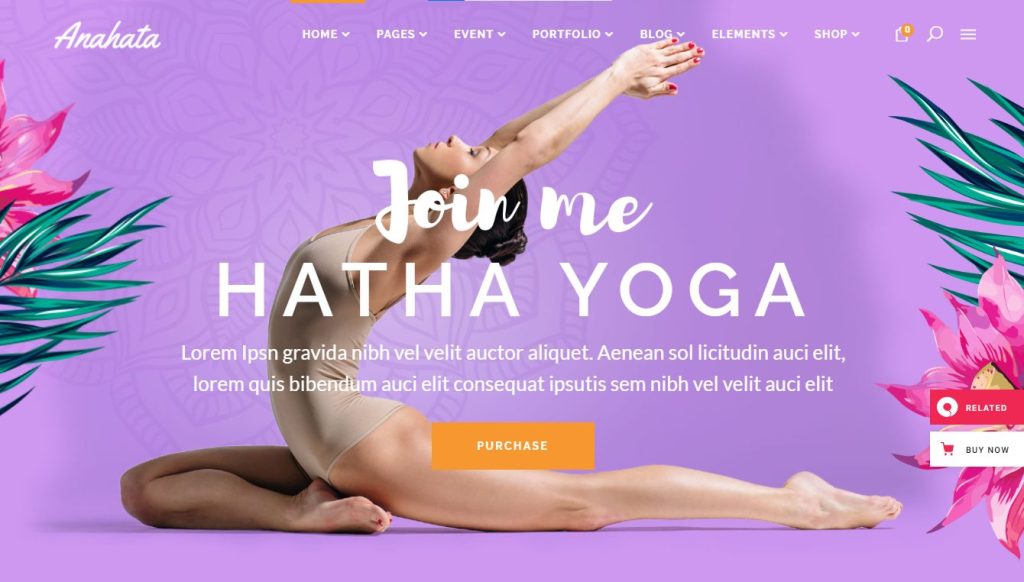Click the orange cart count badge

point(907,29)
